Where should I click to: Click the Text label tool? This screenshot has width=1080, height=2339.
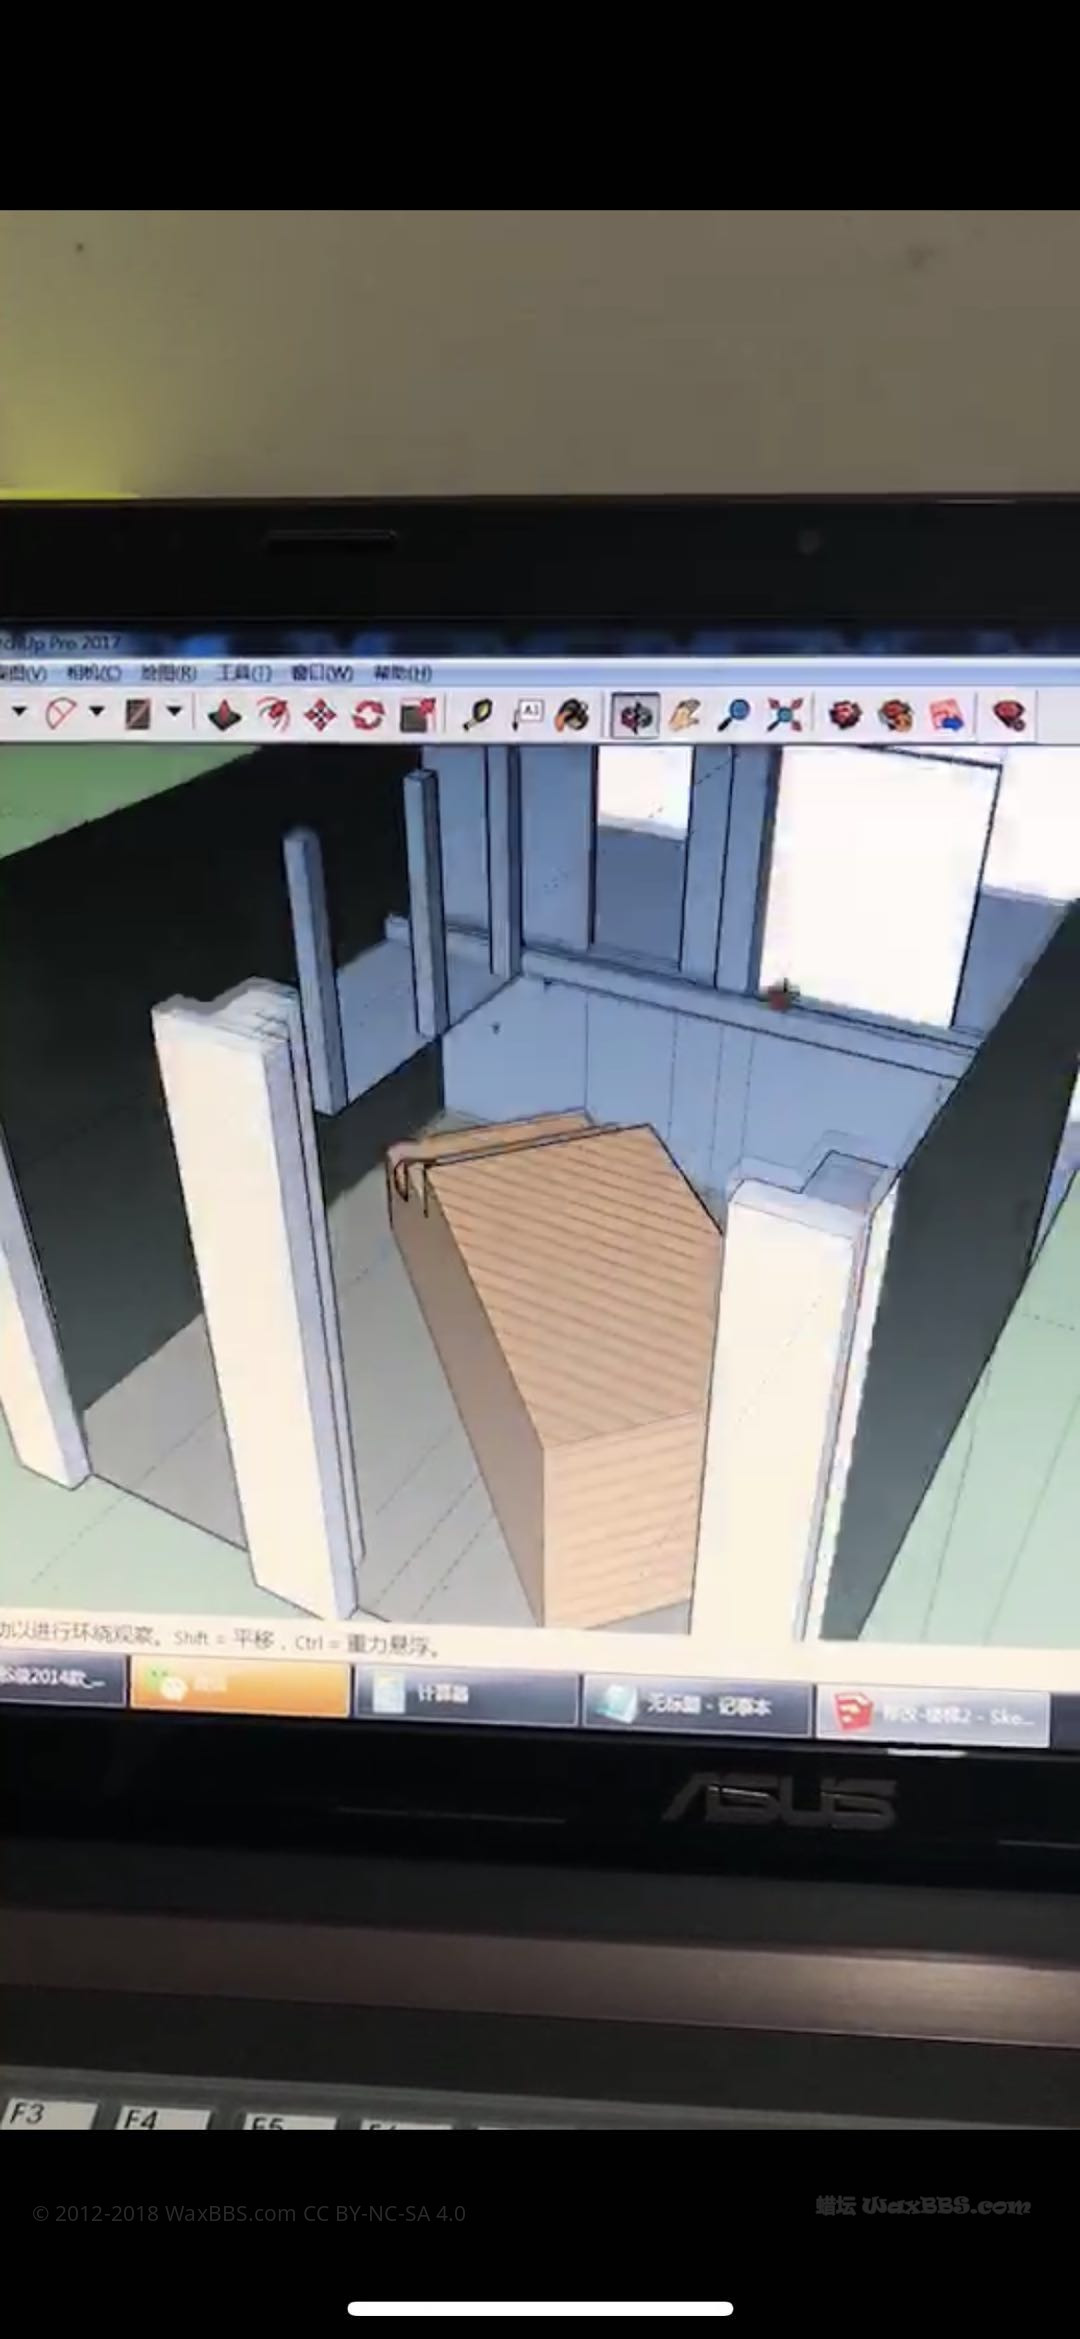click(527, 714)
